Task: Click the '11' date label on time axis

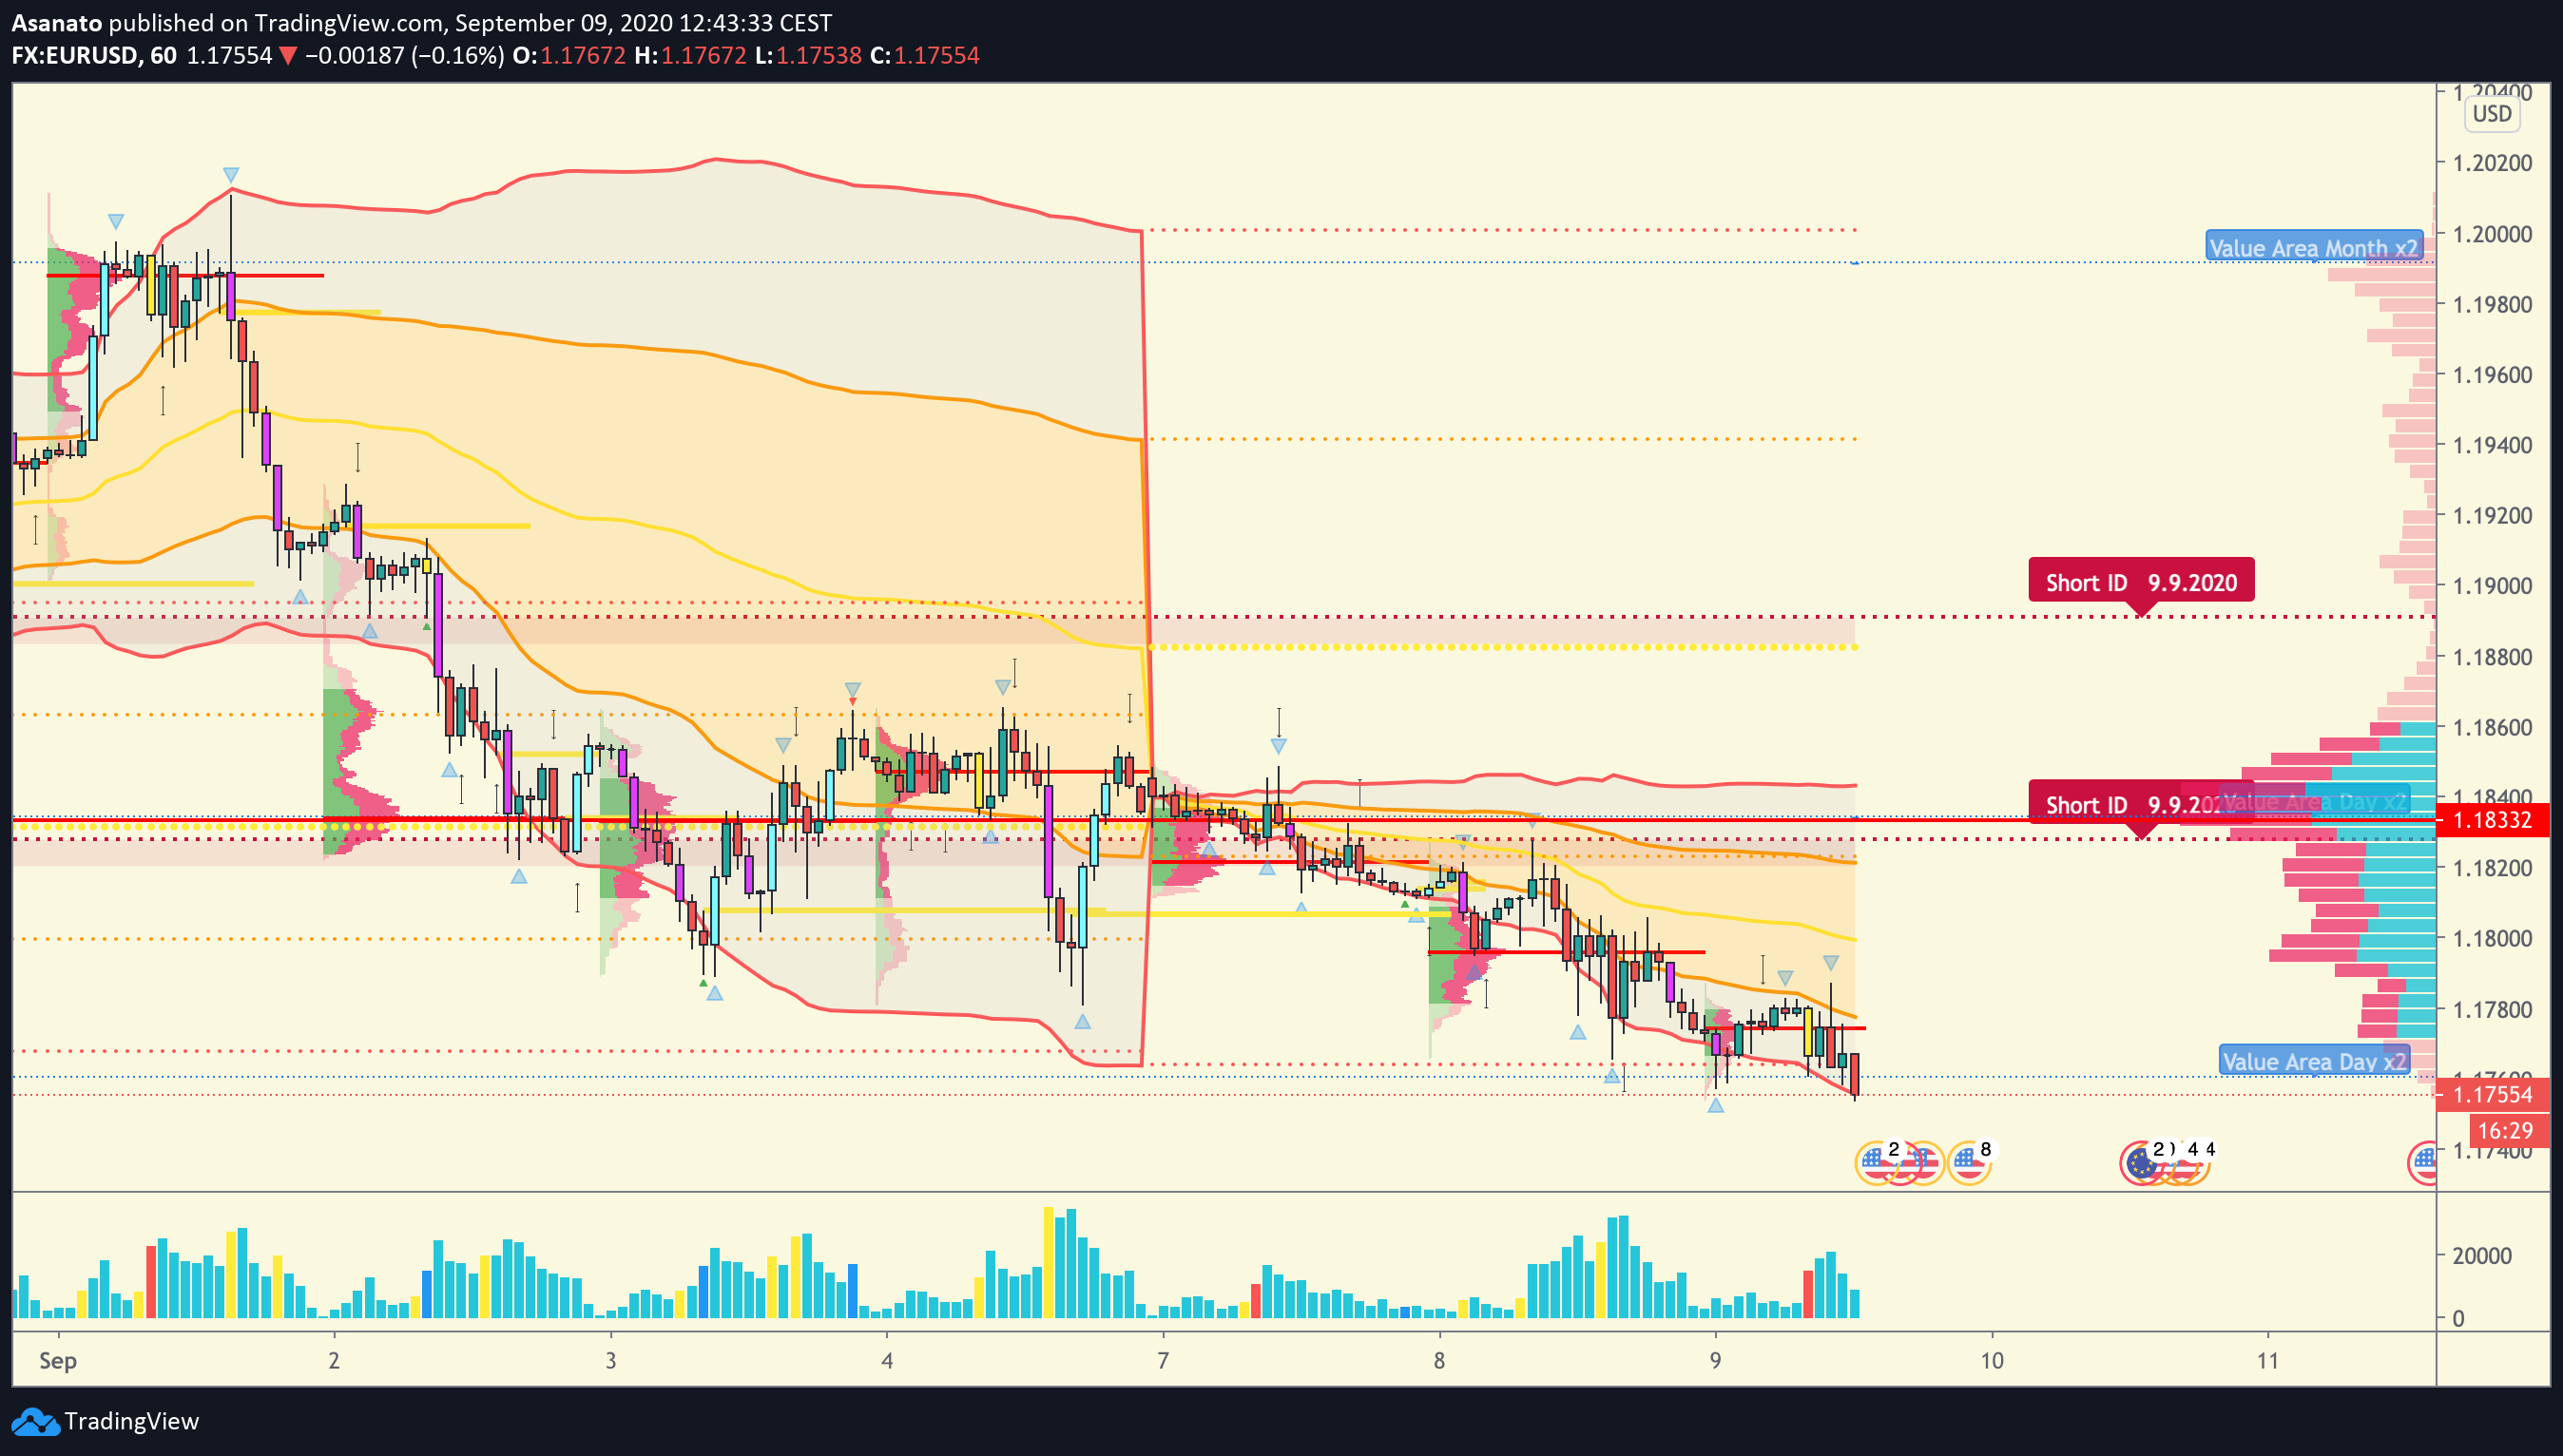Action: [x=2268, y=1361]
